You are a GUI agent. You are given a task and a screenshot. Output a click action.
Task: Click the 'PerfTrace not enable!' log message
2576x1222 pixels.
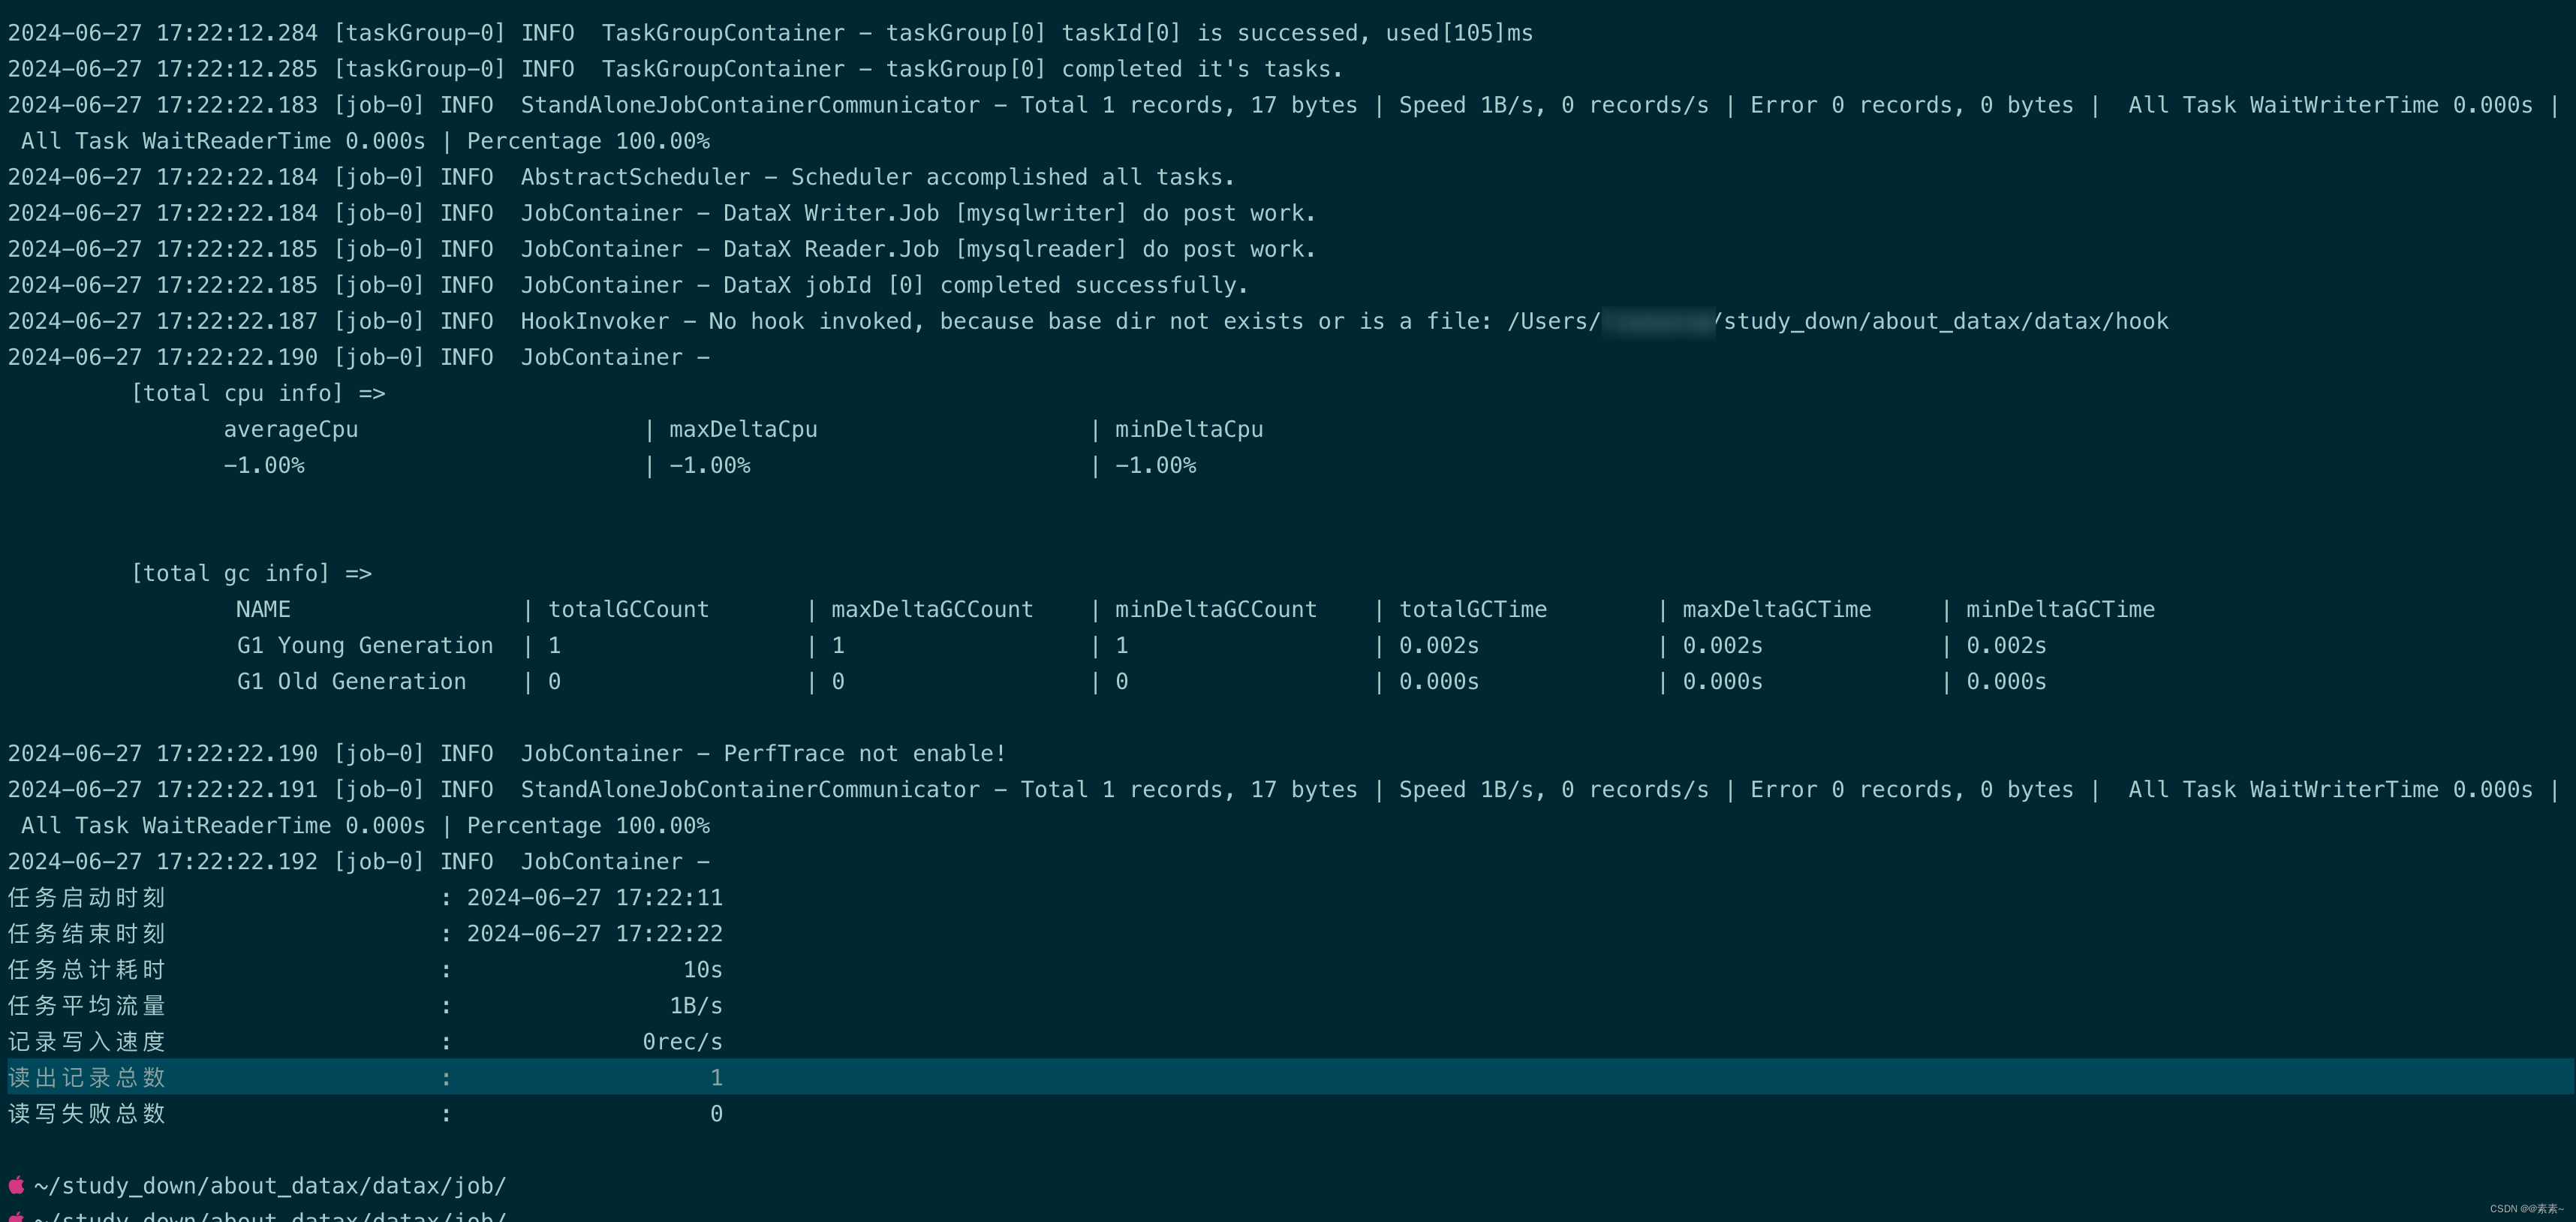pyautogui.click(x=864, y=753)
